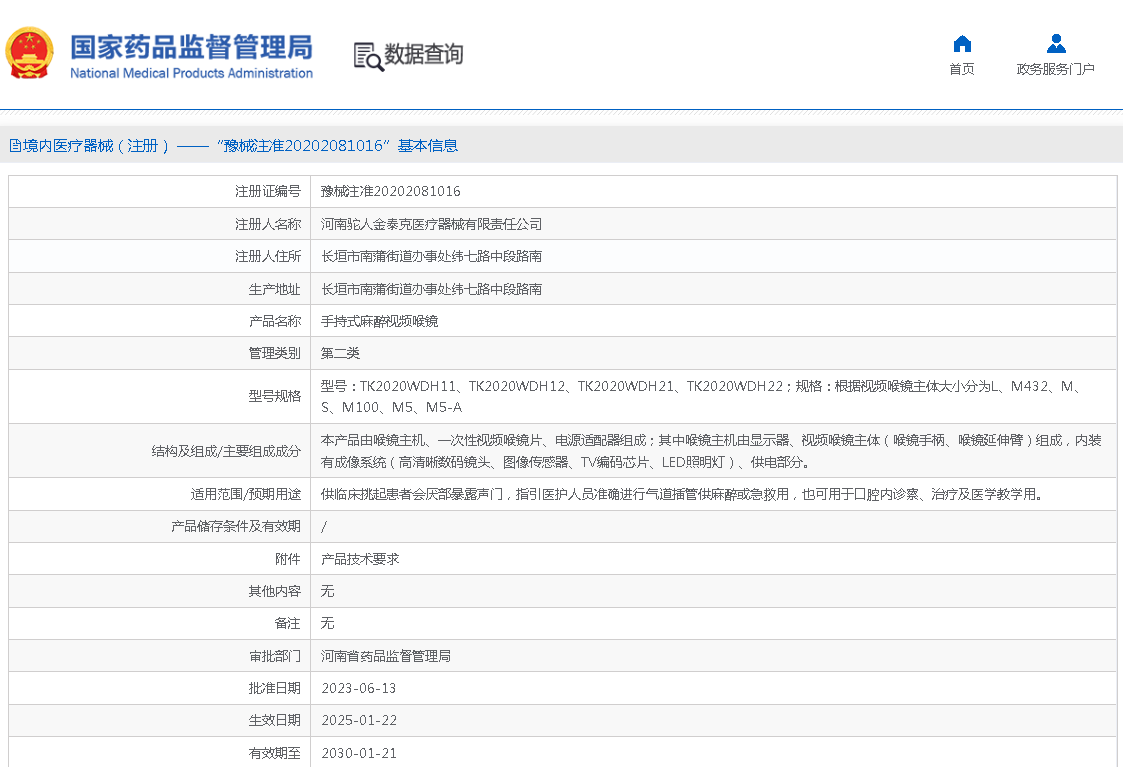The image size is (1123, 767).
Task: Open the 首页 link text
Action: tap(962, 69)
